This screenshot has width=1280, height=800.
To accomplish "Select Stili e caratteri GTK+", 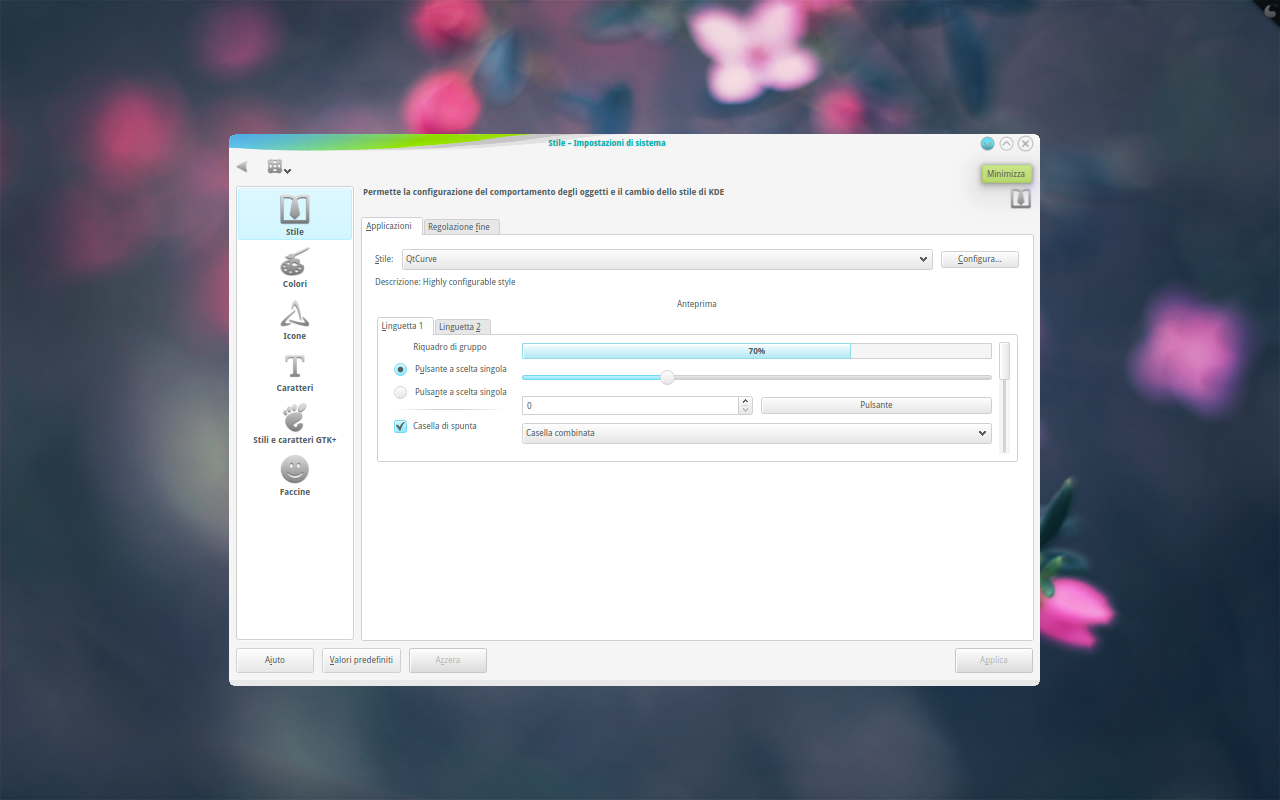I will pos(294,423).
